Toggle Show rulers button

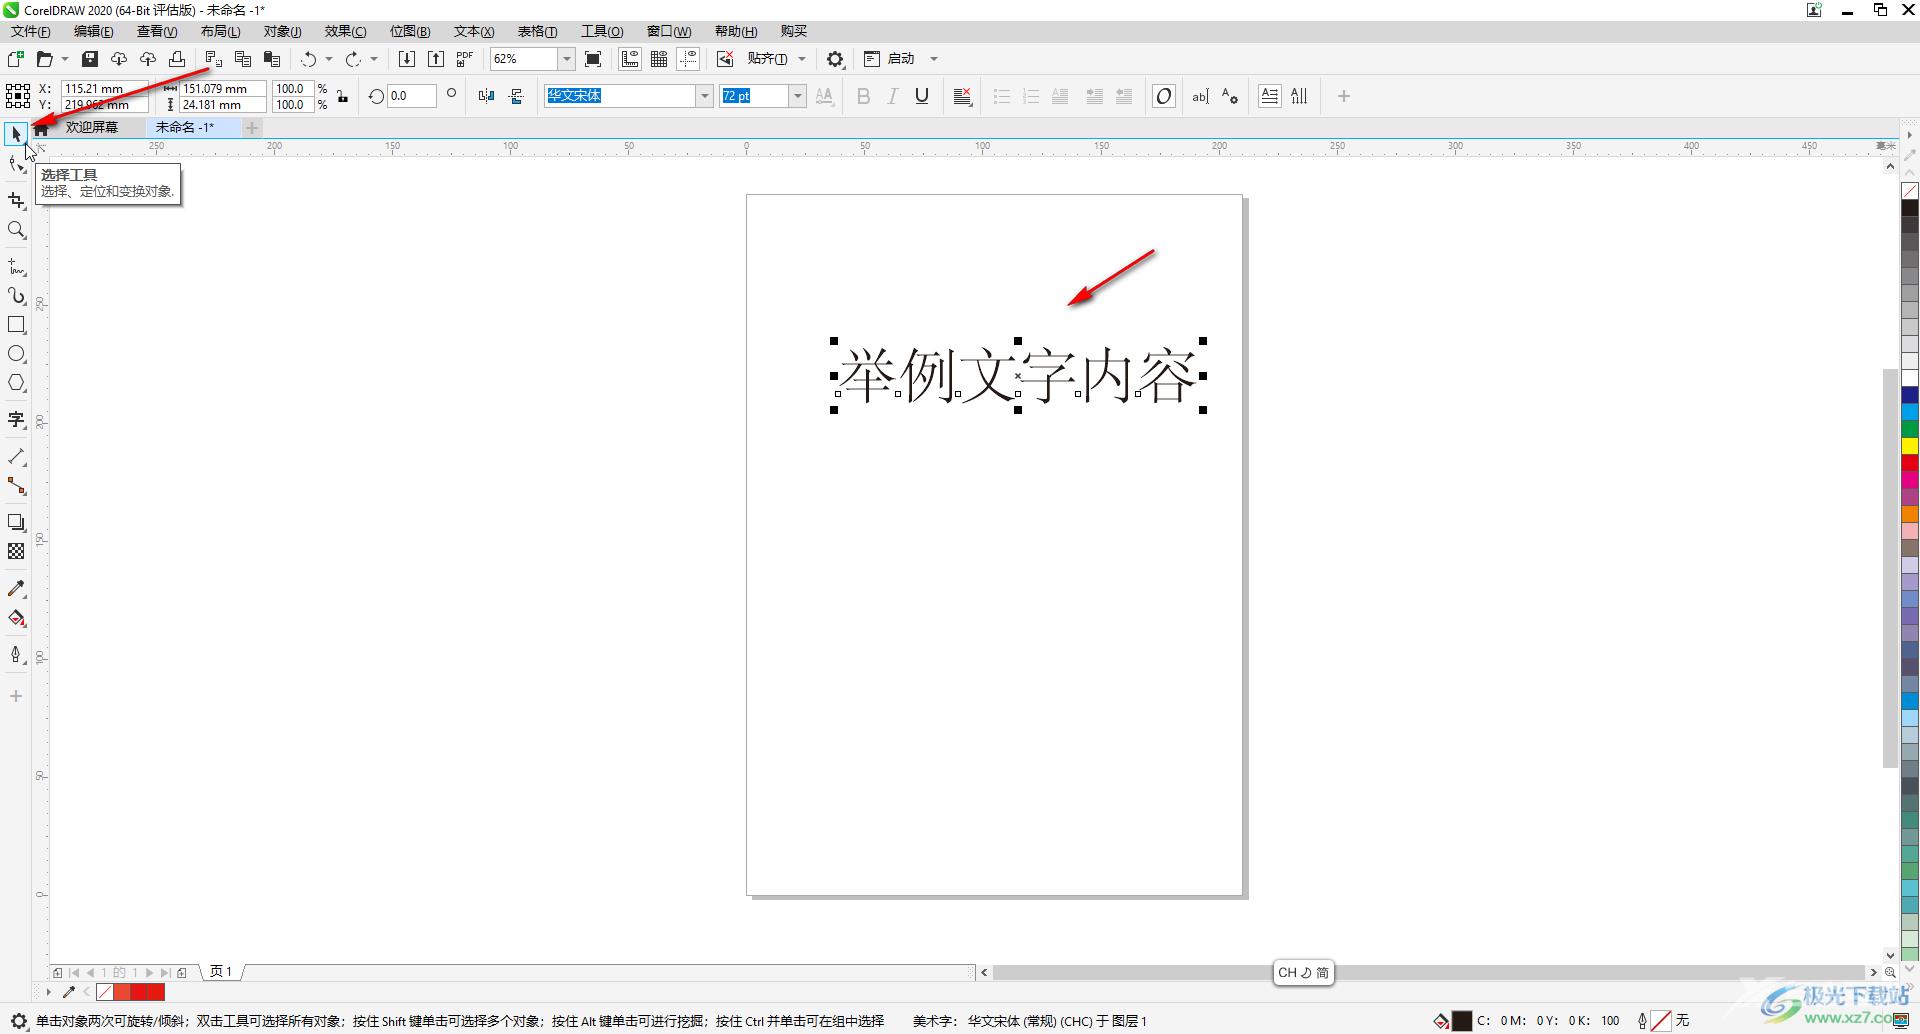[630, 59]
